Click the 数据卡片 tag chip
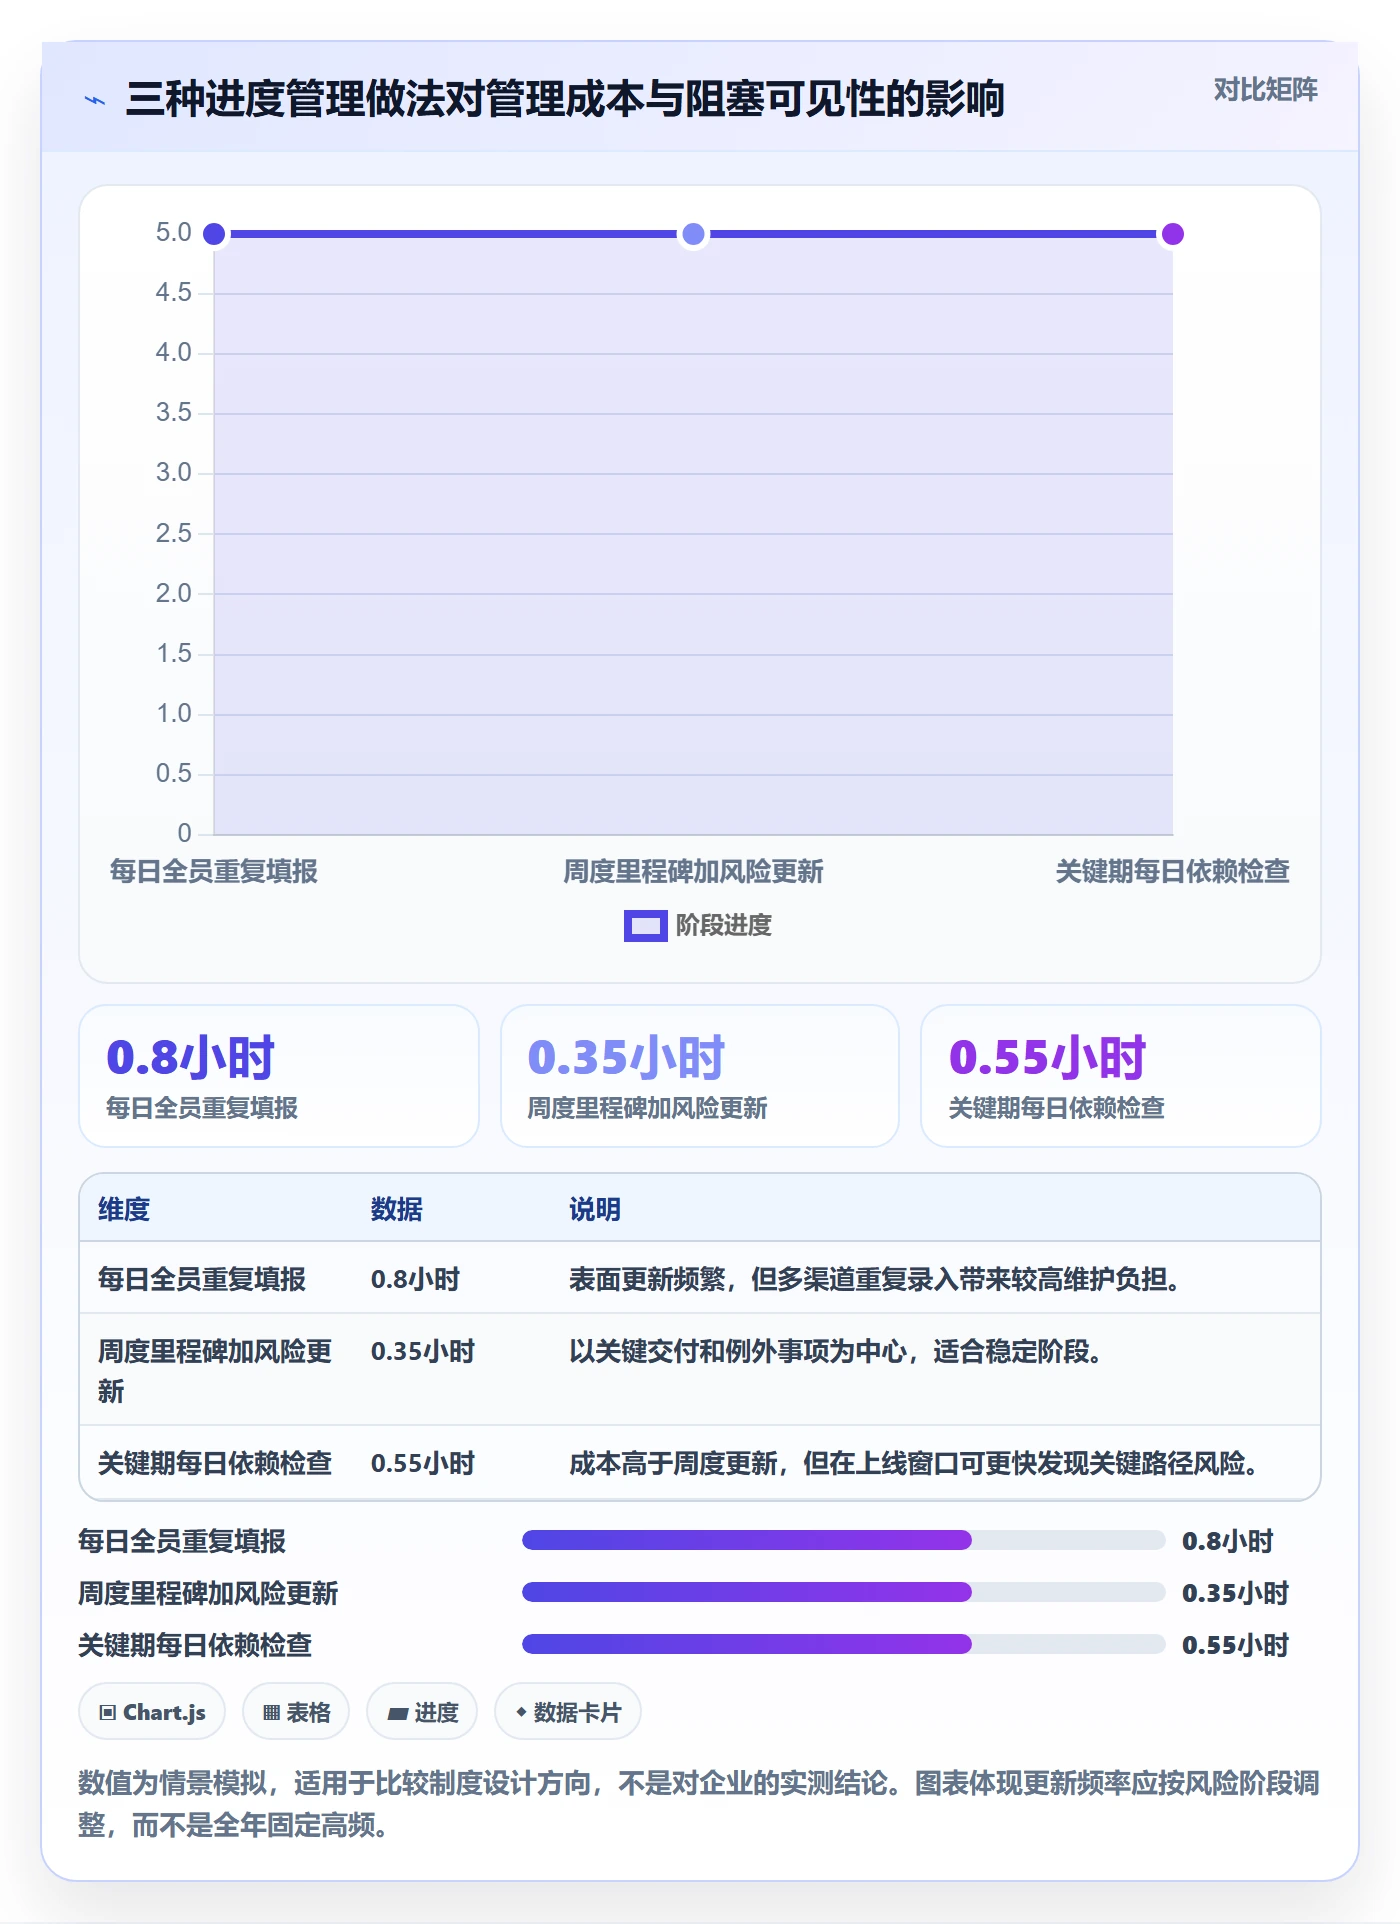This screenshot has width=1400, height=1924. tap(568, 1712)
